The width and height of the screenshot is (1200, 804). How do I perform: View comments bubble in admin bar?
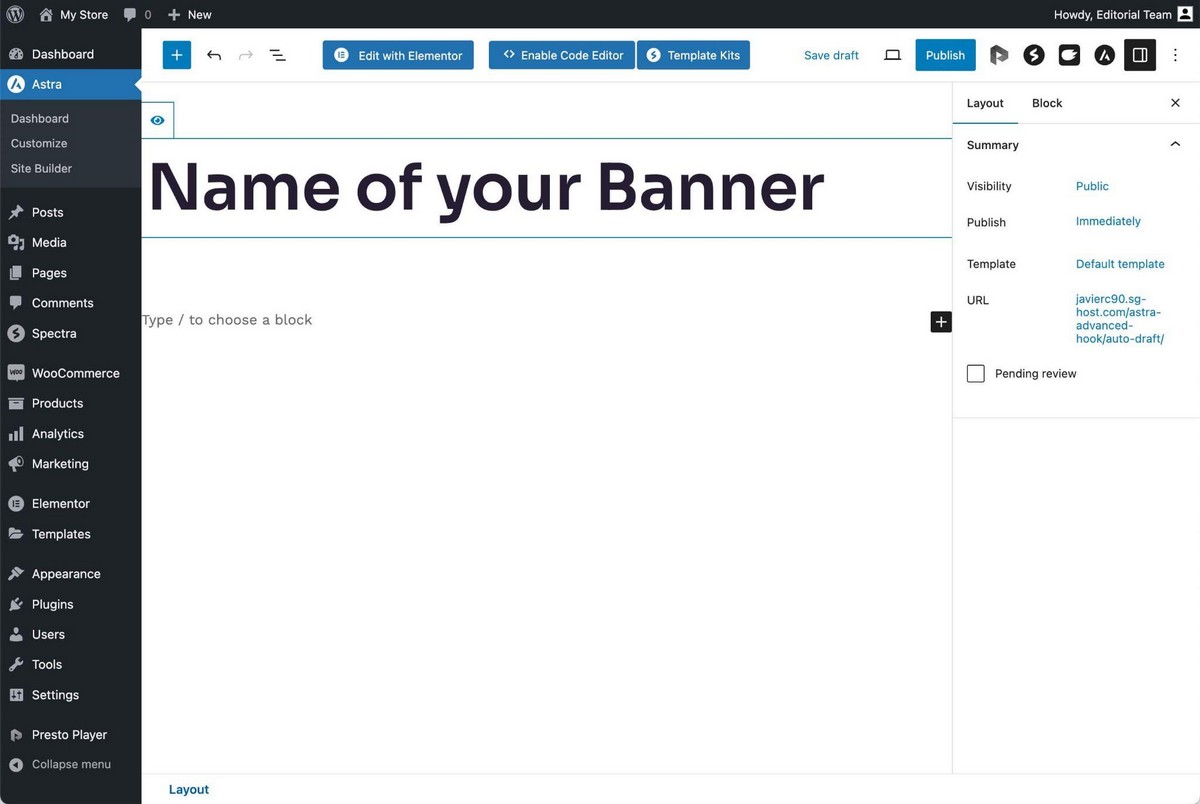point(137,14)
